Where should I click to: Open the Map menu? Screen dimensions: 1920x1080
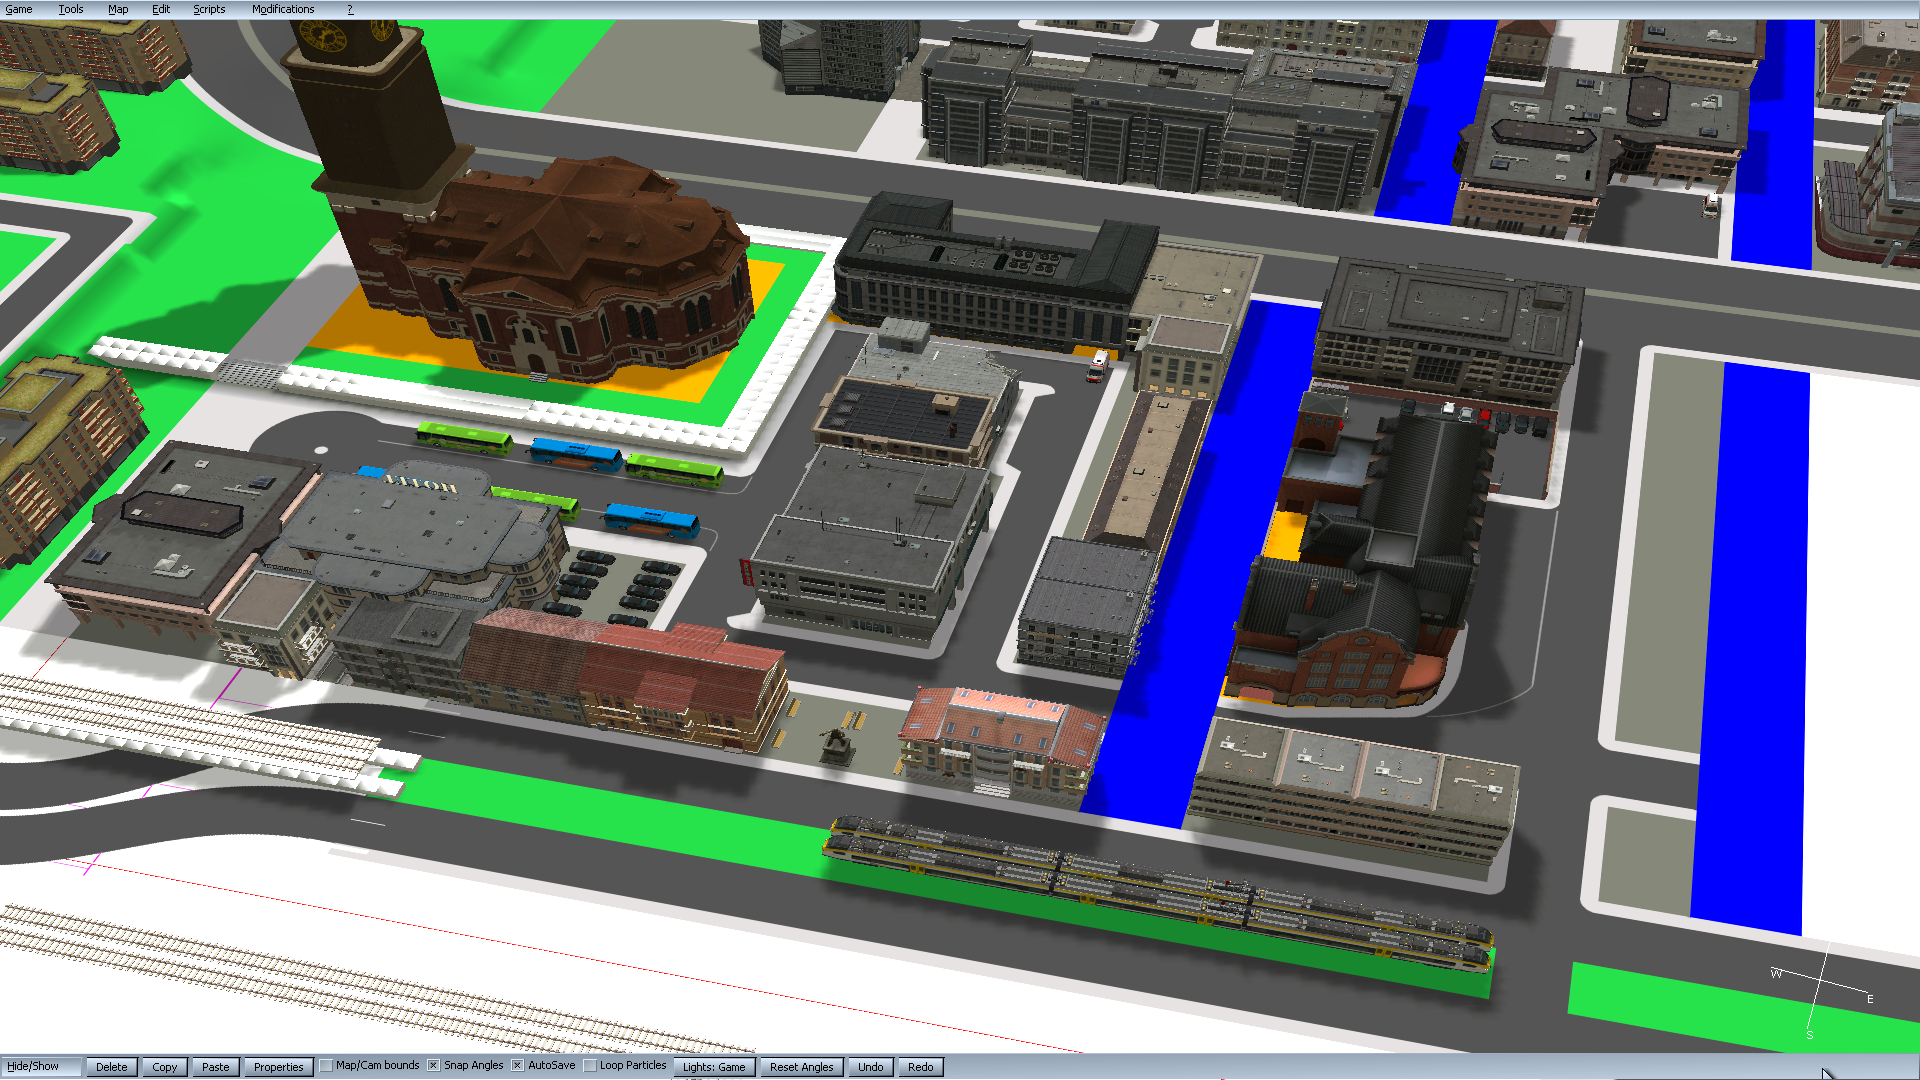pos(118,9)
